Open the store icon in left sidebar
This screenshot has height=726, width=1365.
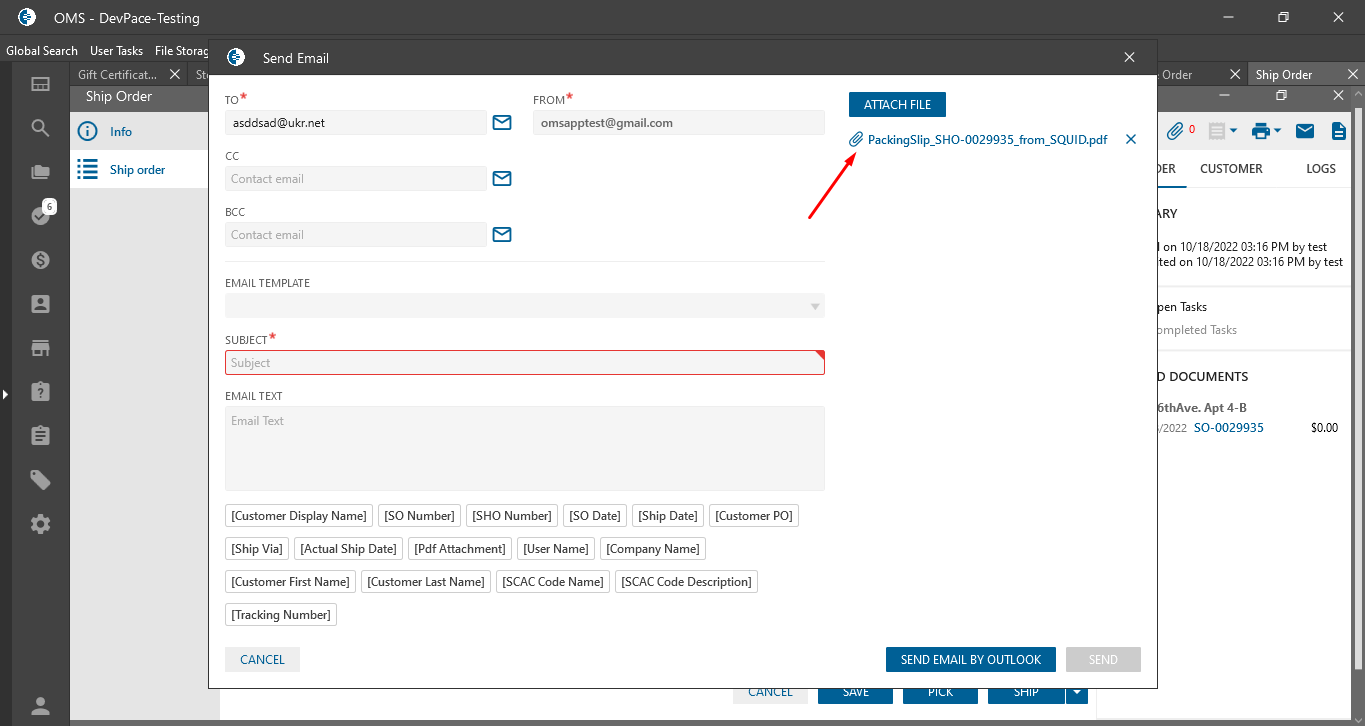click(41, 348)
